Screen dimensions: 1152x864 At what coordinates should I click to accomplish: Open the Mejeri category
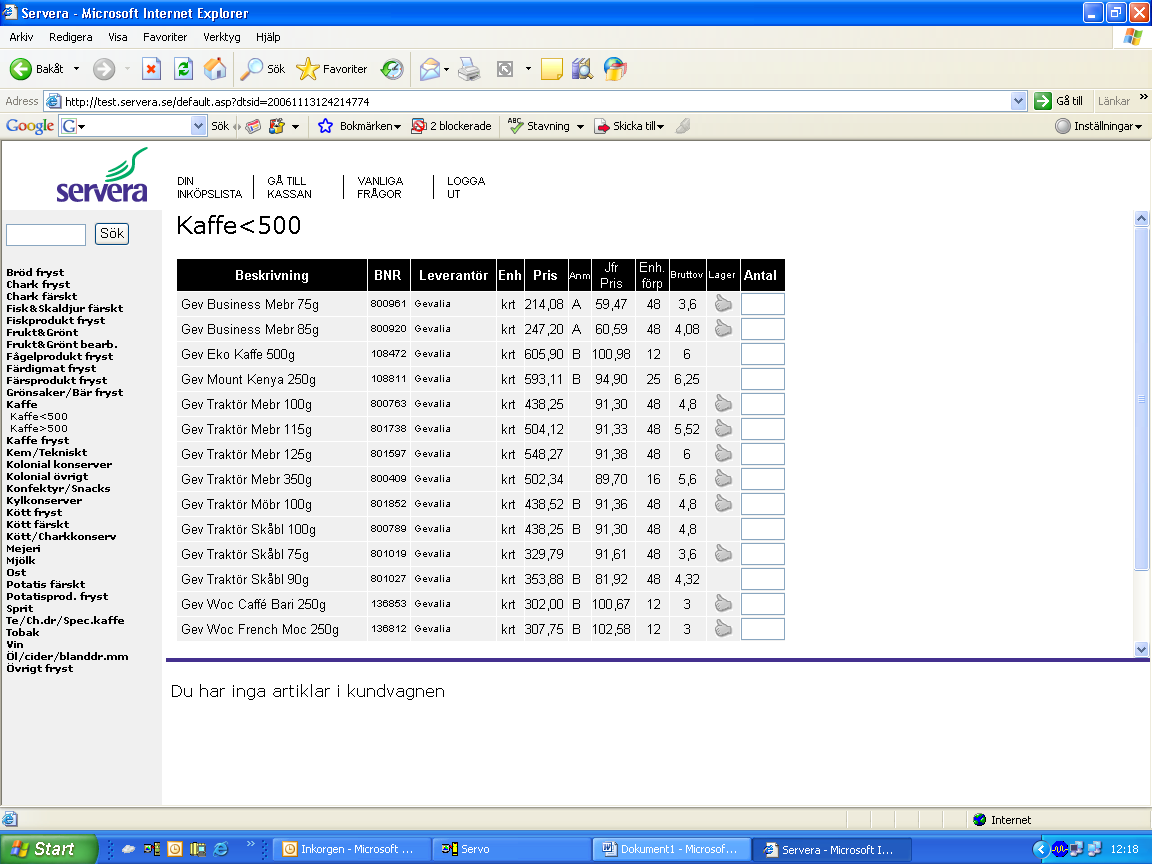click(x=24, y=548)
